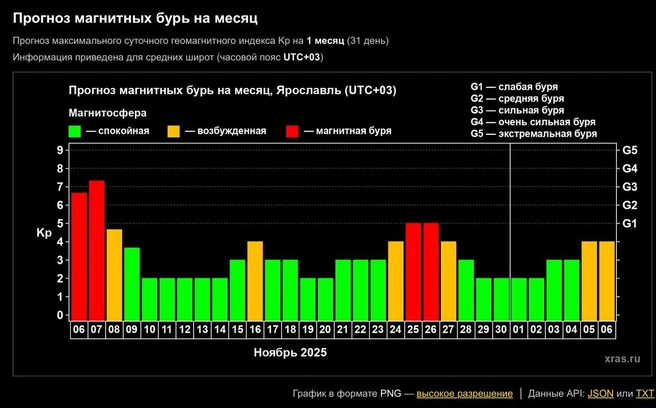Screen dimensions: 656x408
Task: Click the green спокойная legend swatch
Action: click(74, 131)
